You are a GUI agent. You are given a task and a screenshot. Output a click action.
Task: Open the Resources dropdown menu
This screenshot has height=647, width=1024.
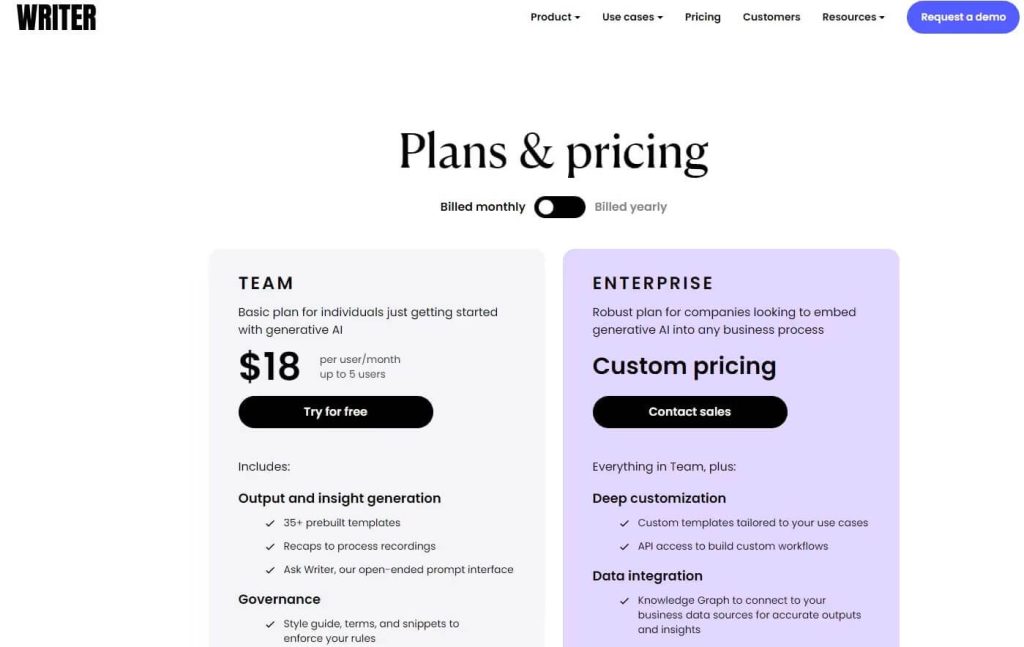click(x=853, y=17)
